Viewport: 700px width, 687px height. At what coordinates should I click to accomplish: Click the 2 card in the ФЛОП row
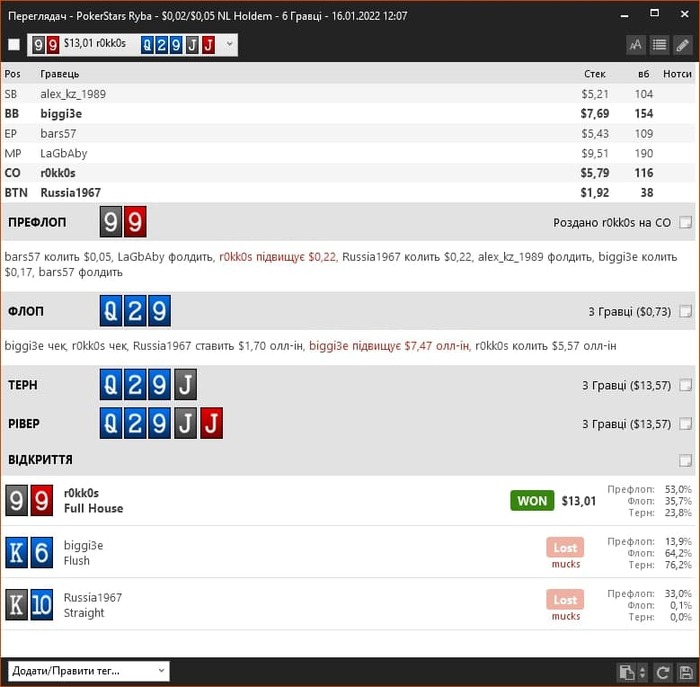click(x=135, y=311)
